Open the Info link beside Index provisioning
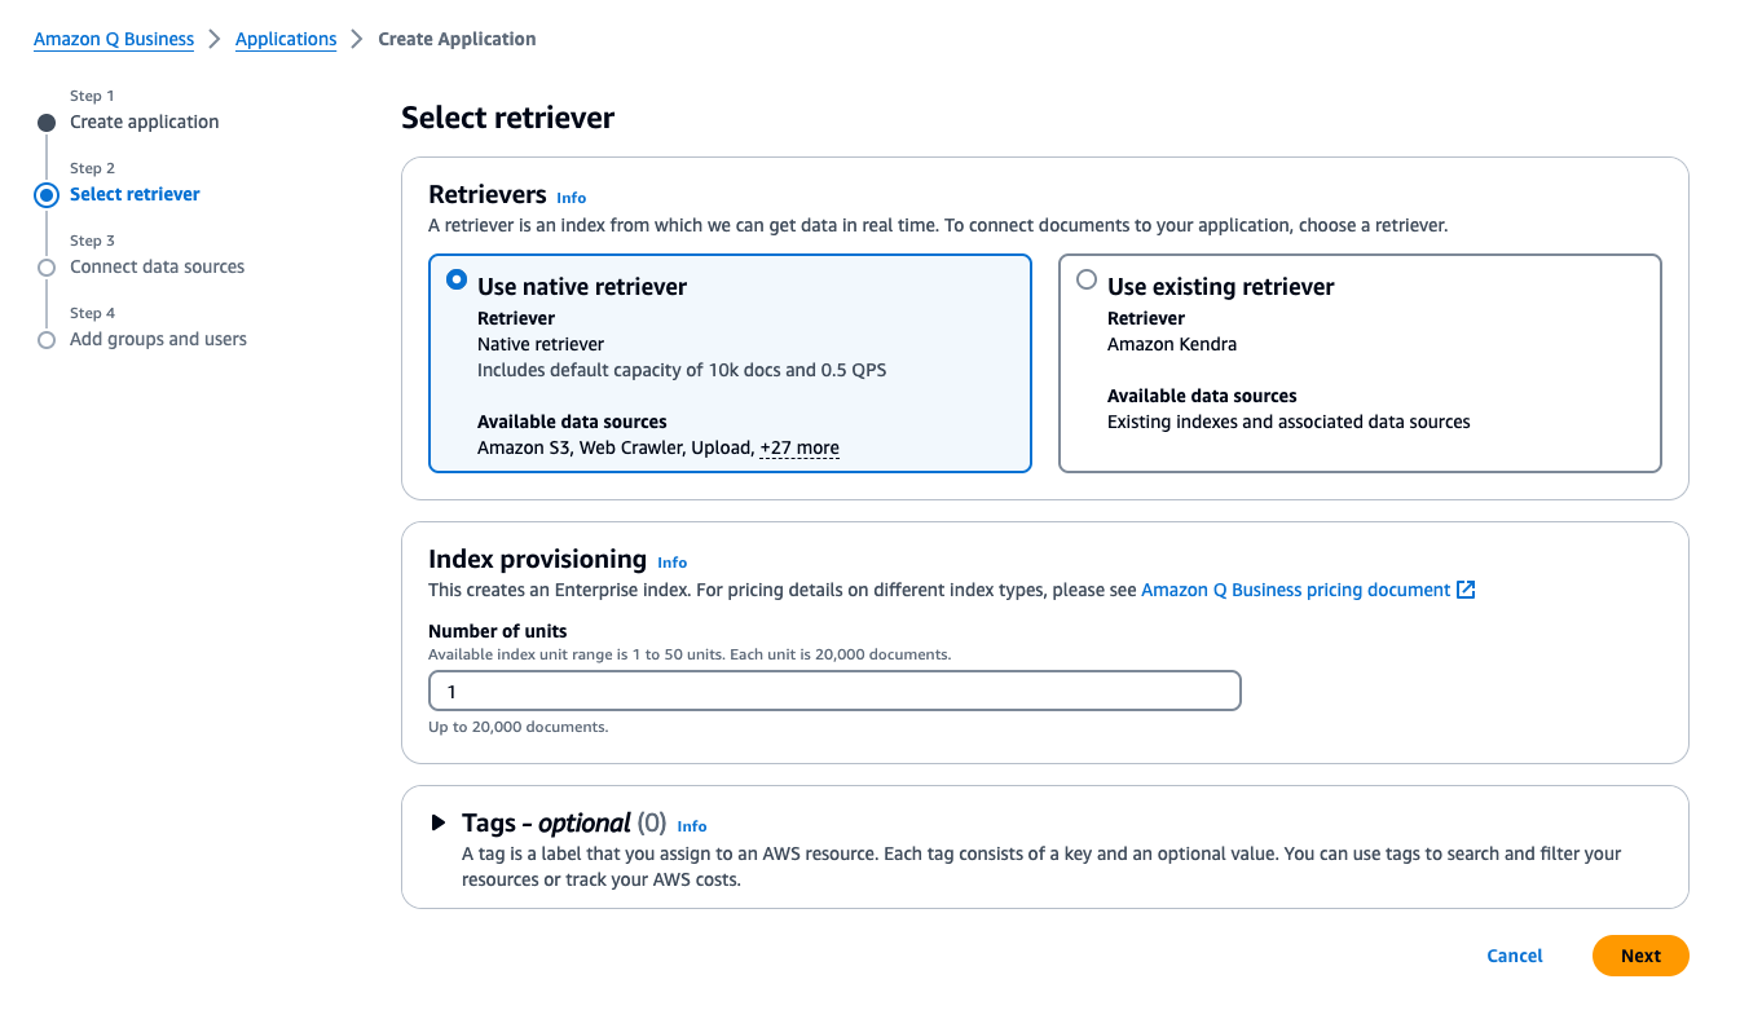 [x=672, y=563]
